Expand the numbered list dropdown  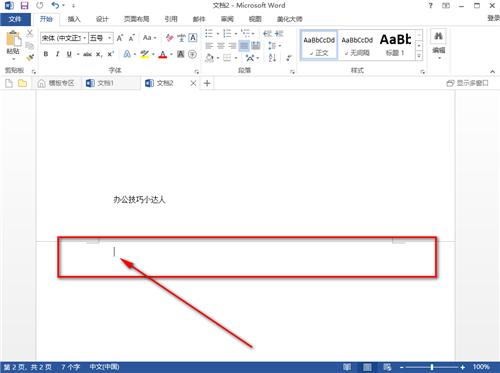(x=236, y=33)
